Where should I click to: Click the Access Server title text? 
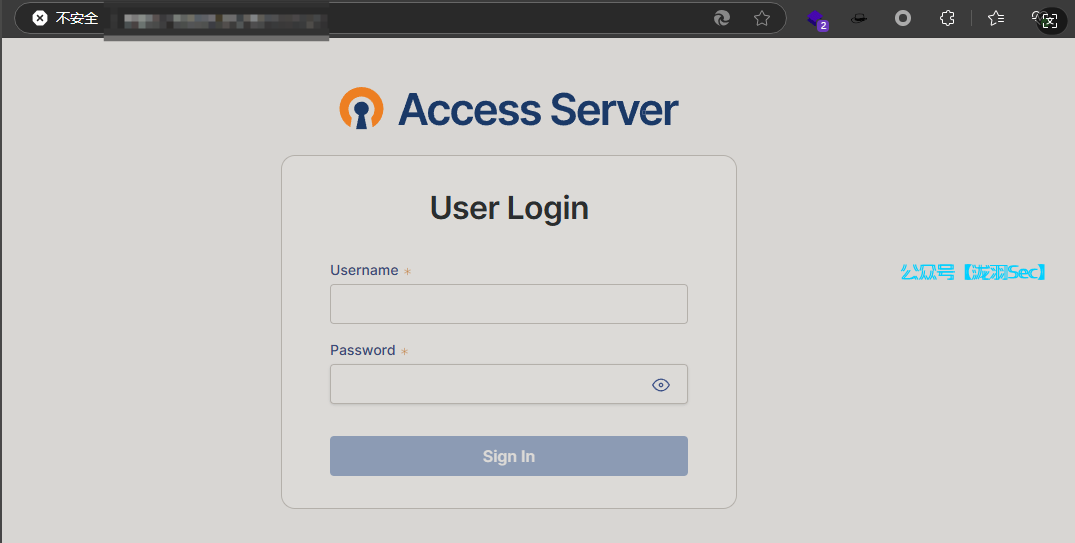pyautogui.click(x=538, y=110)
